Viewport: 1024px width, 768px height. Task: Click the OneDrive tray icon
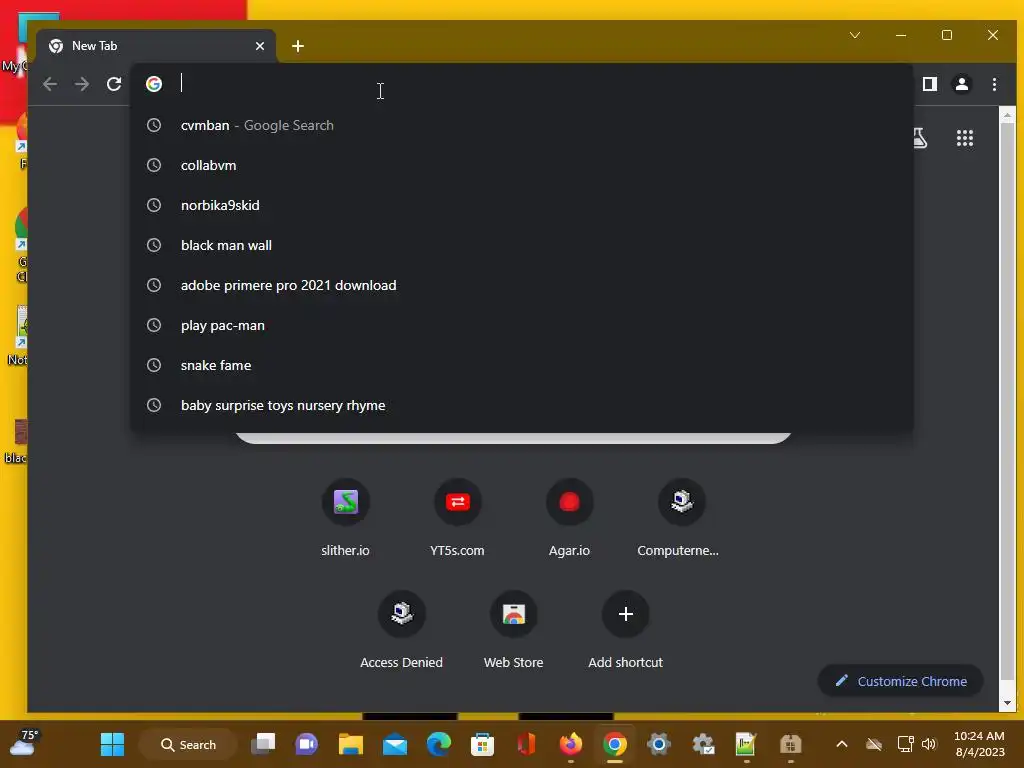click(874, 744)
